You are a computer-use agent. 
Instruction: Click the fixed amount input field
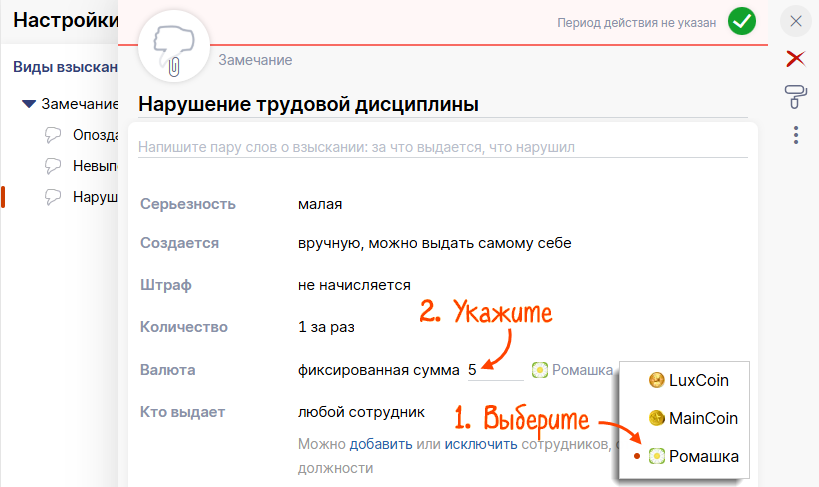[494, 370]
